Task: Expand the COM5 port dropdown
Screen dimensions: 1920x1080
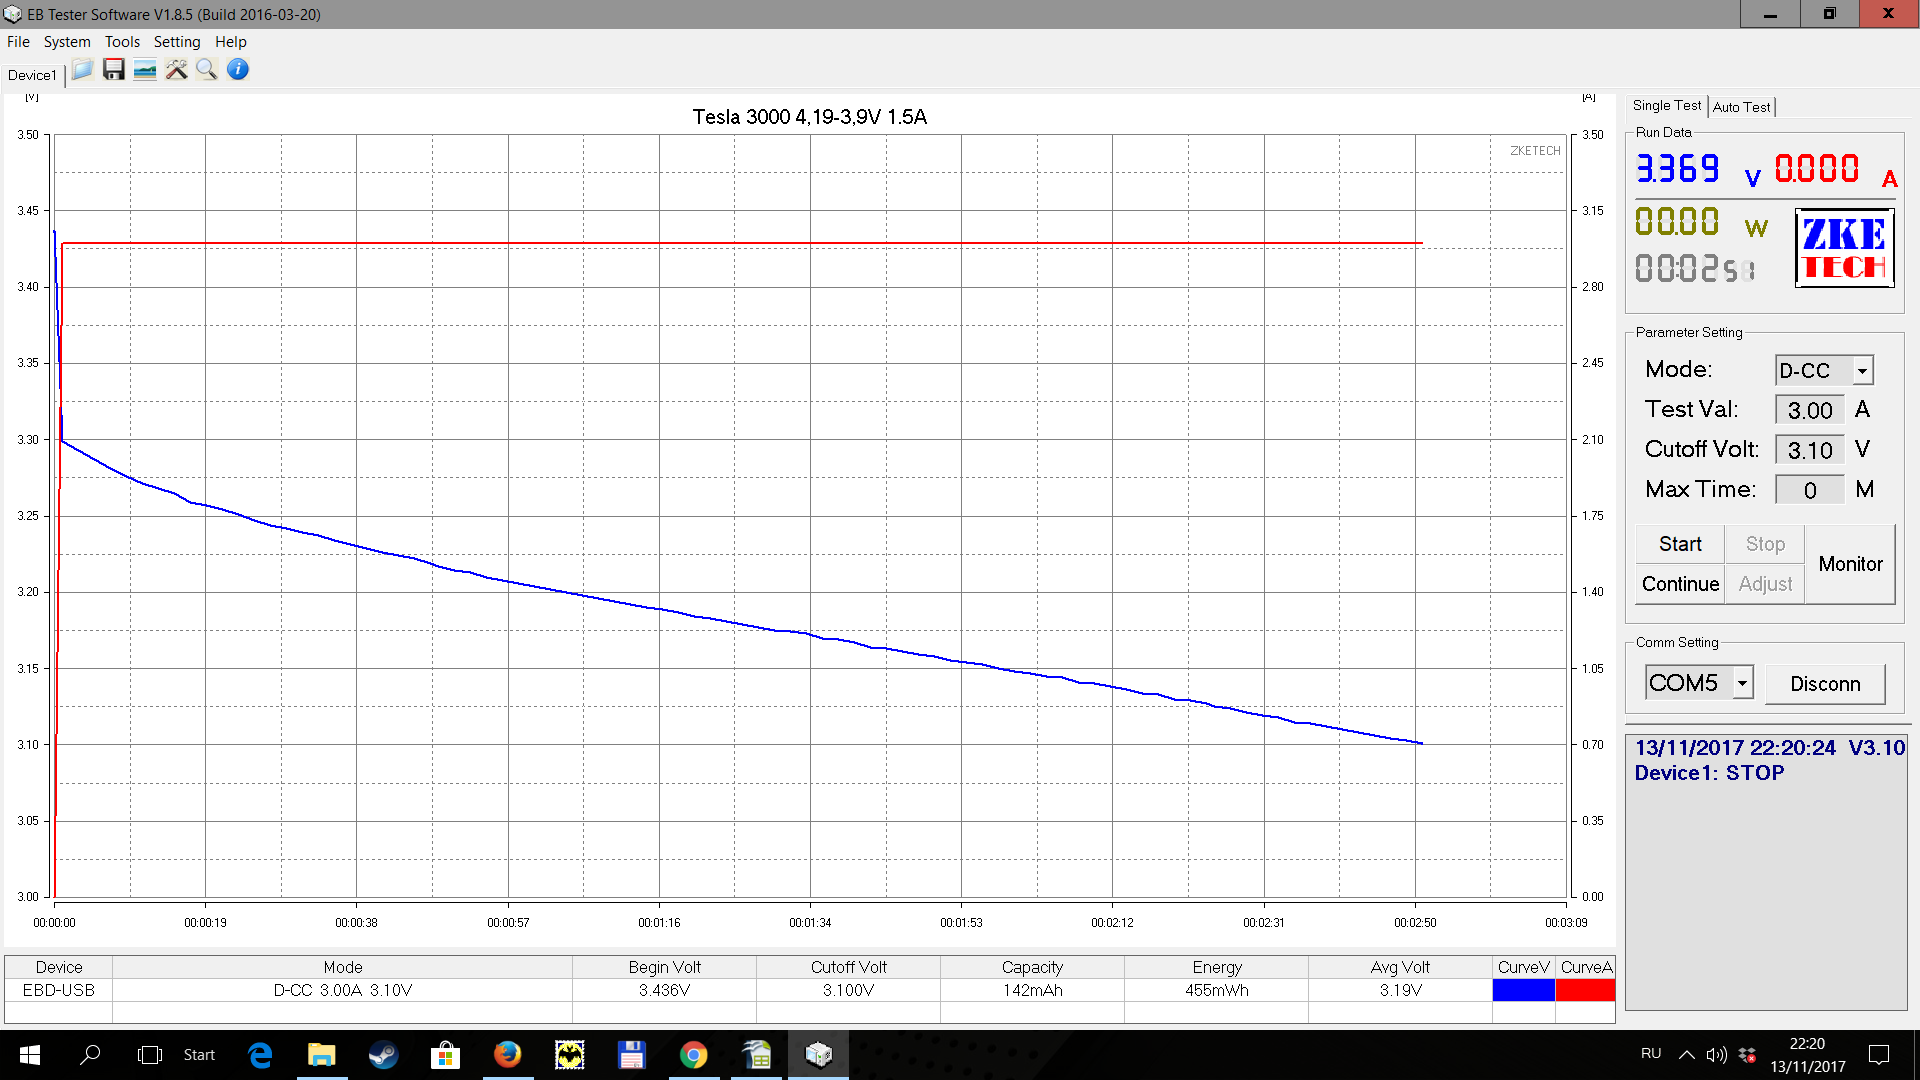Action: pos(1743,683)
